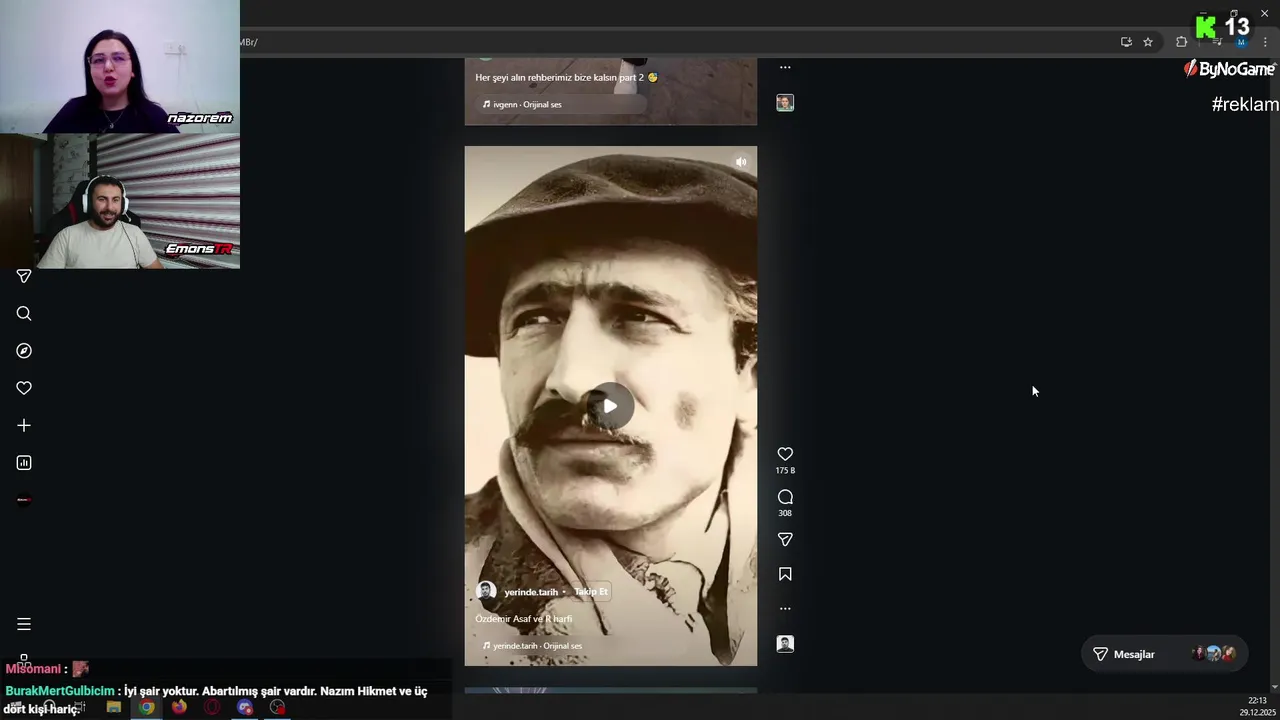1280x720 pixels.
Task: Open profile avatar in left sidebar
Action: (x=24, y=500)
